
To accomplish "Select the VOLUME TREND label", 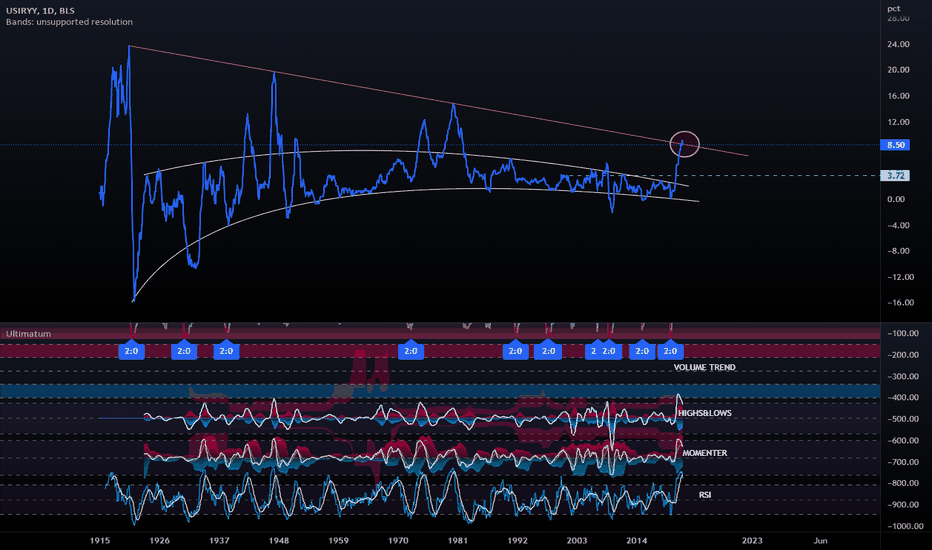I will point(704,367).
